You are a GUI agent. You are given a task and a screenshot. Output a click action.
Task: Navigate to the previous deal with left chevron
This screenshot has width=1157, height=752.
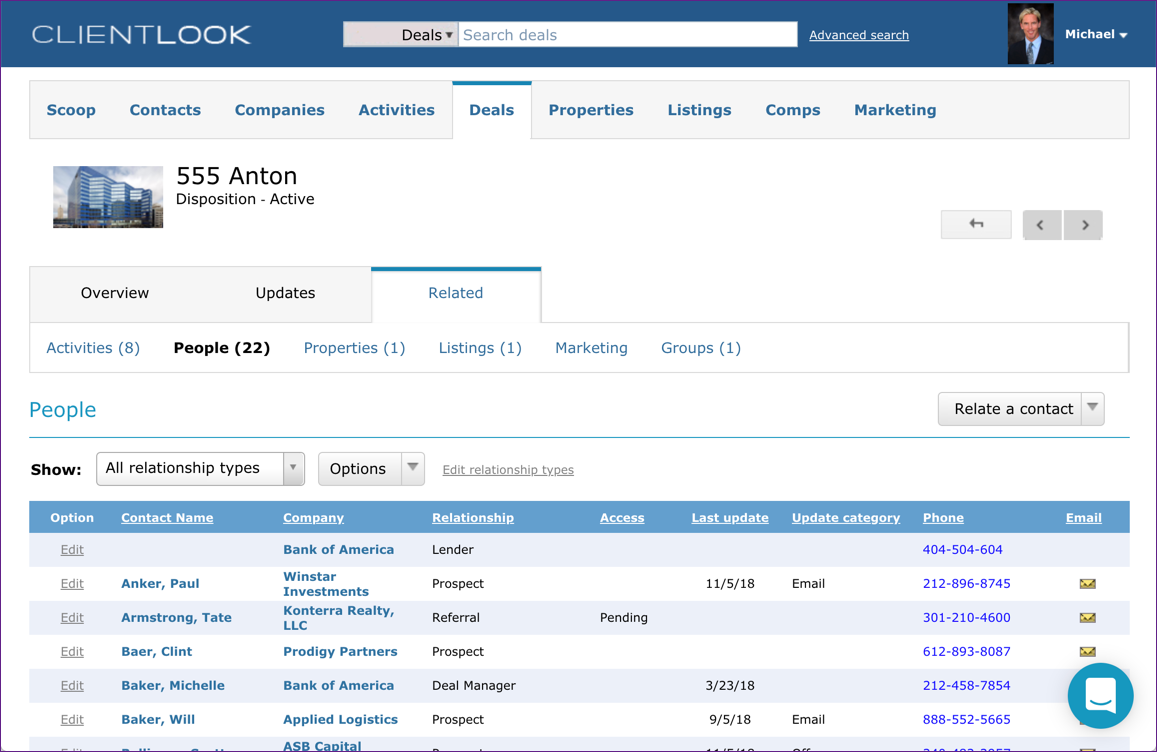pos(1042,225)
